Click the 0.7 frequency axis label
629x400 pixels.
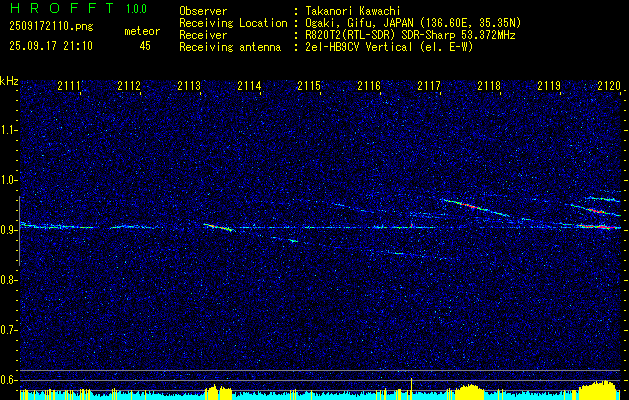[x=8, y=330]
